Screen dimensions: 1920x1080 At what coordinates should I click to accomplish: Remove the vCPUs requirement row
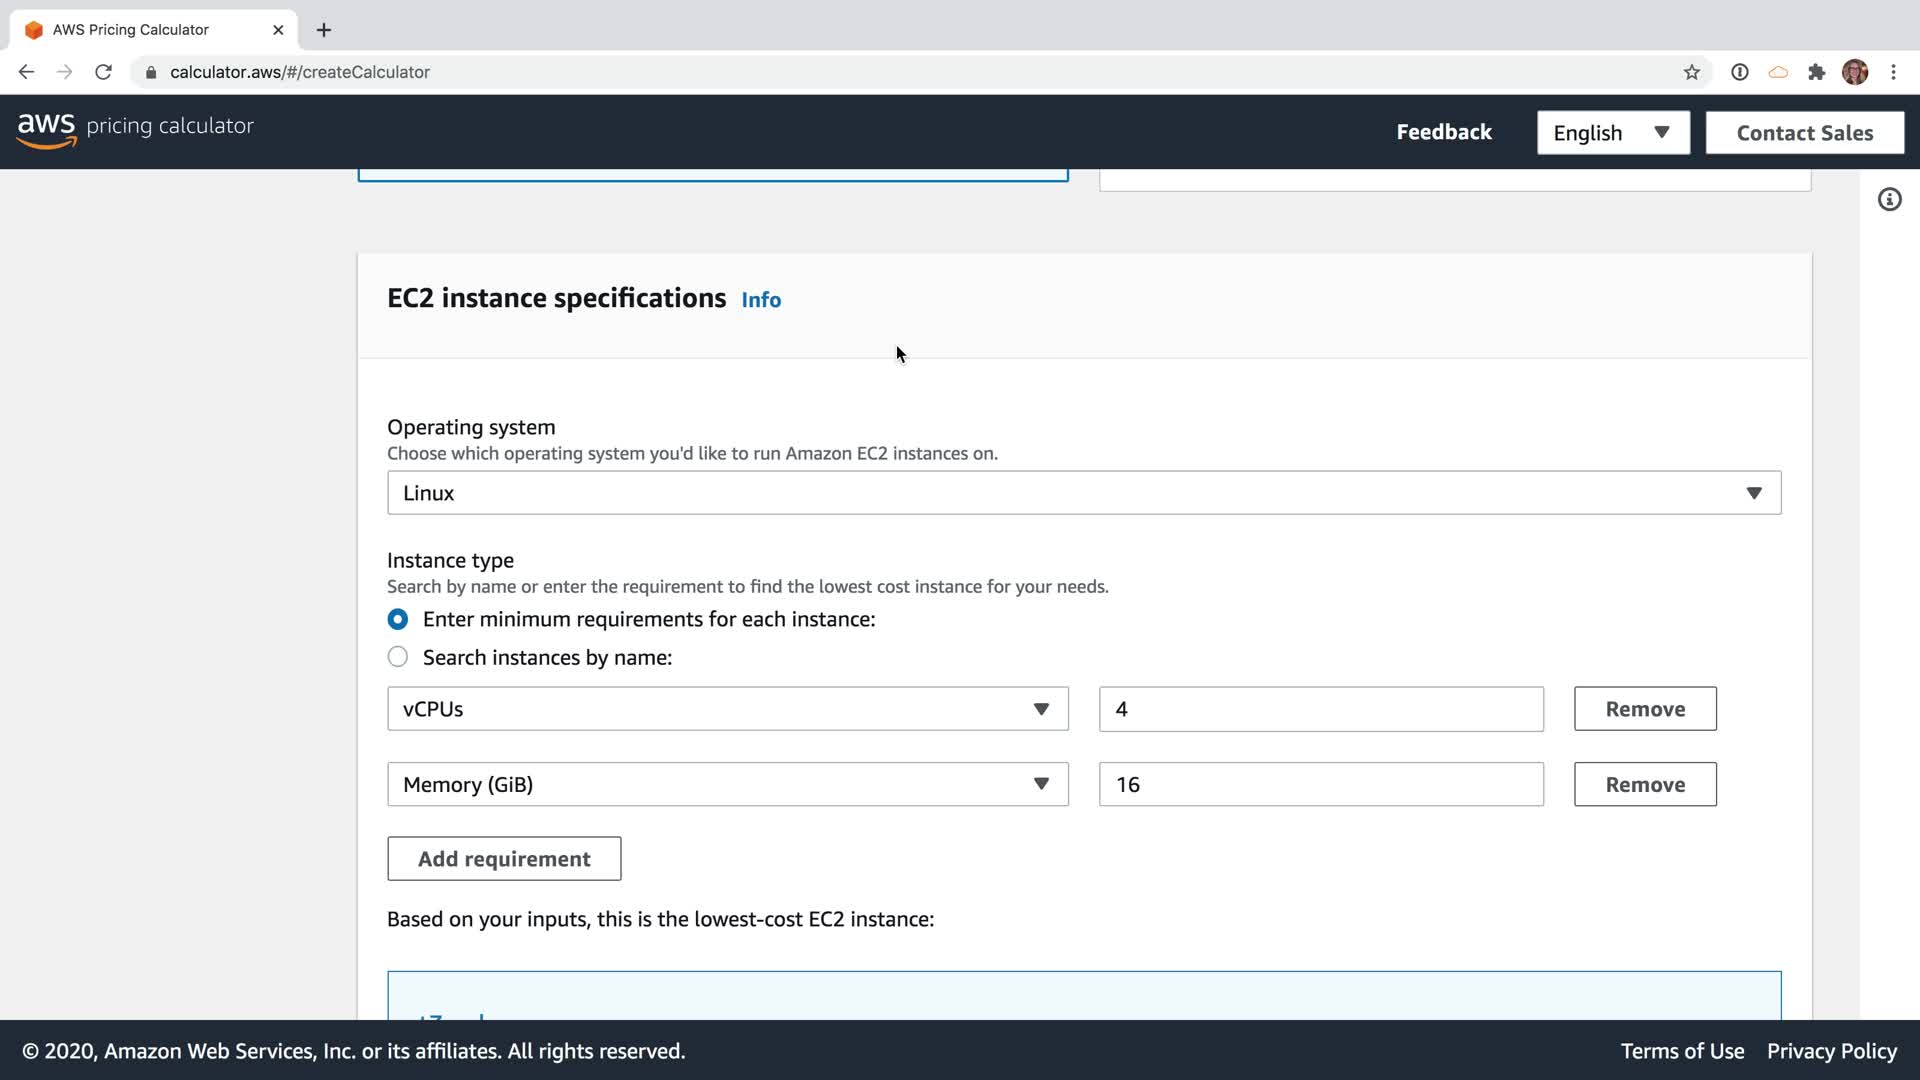pos(1644,709)
